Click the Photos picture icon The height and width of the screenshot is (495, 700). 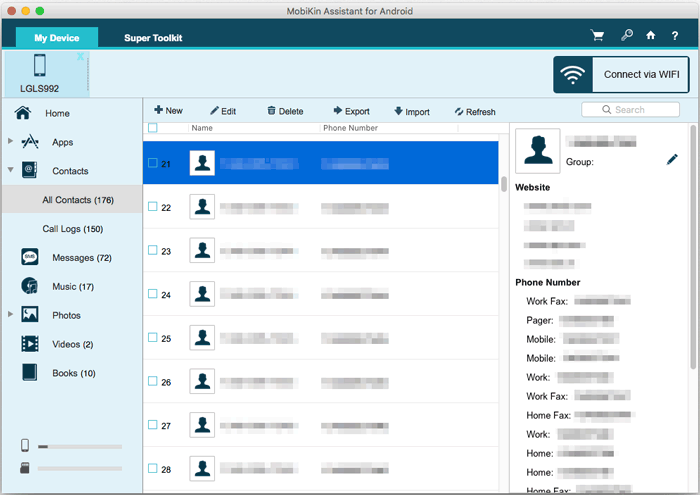pyautogui.click(x=29, y=315)
